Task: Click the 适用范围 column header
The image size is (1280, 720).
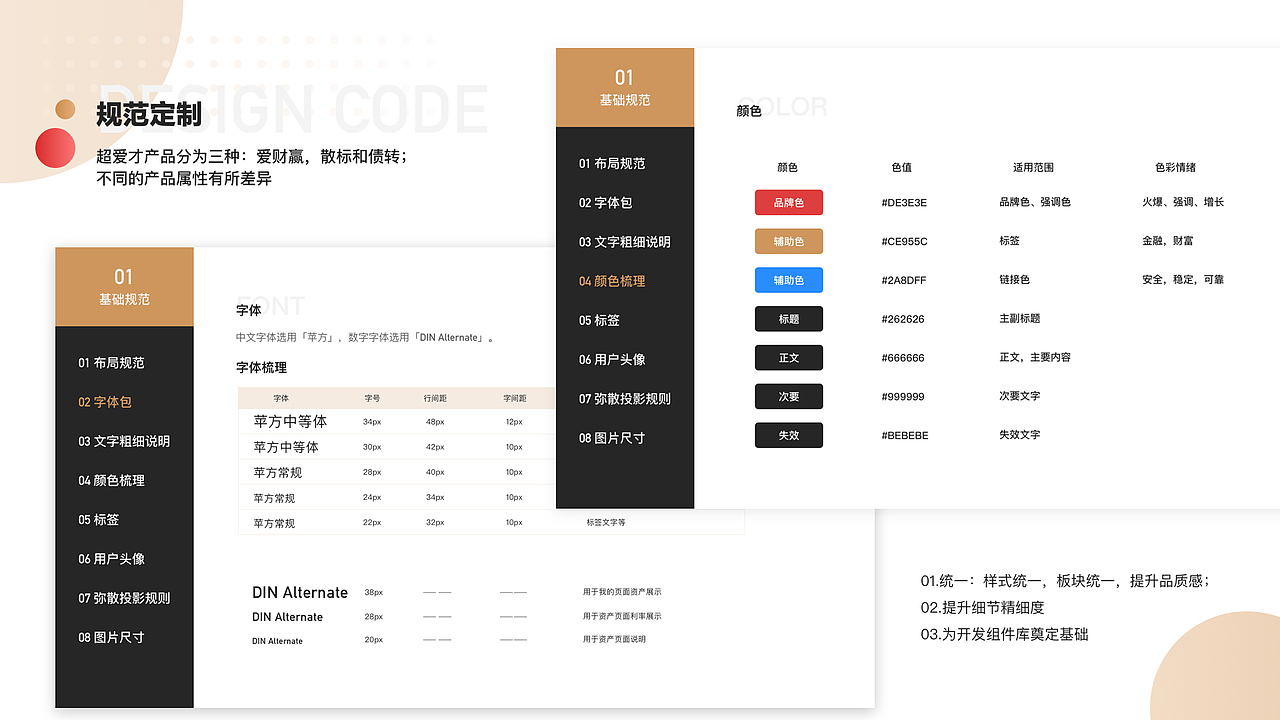Action: tap(1033, 167)
